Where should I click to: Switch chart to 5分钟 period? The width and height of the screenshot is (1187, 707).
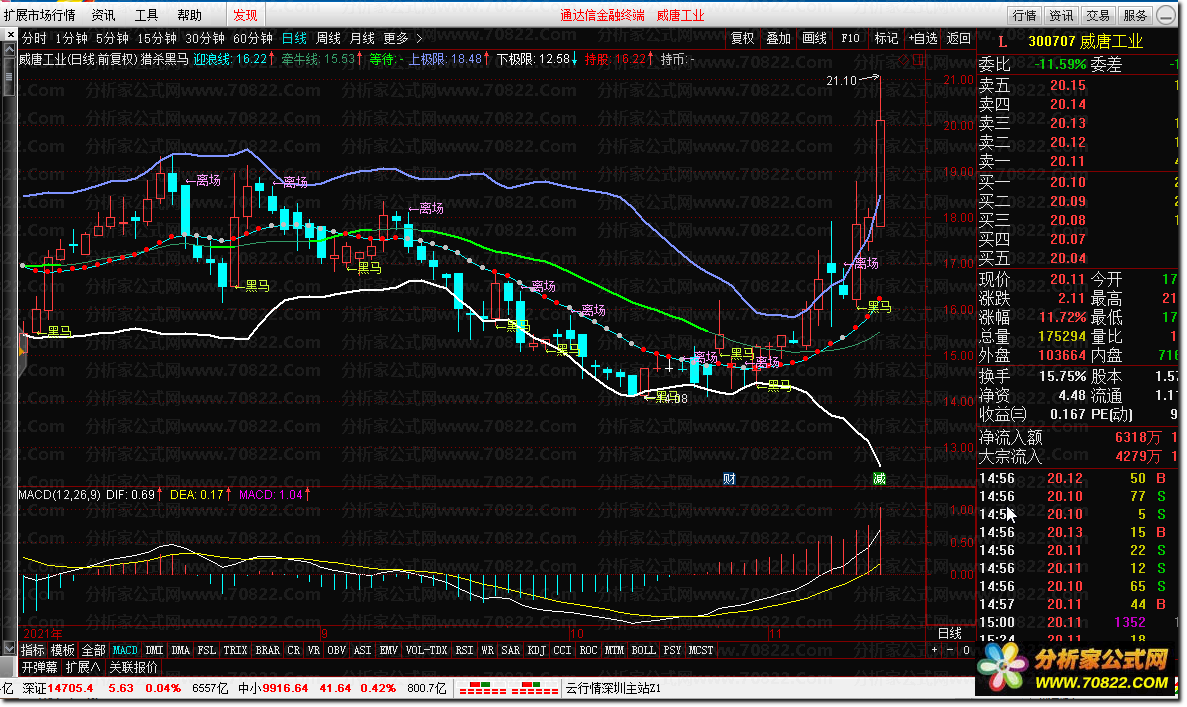[112, 38]
